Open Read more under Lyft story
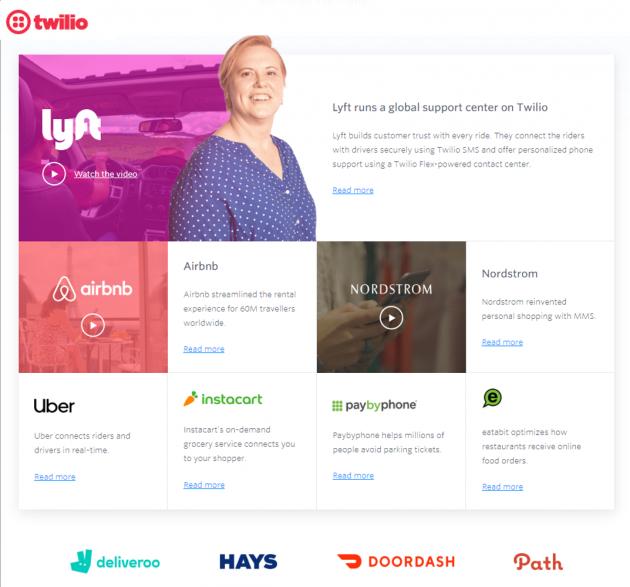The image size is (630, 587). tap(353, 190)
